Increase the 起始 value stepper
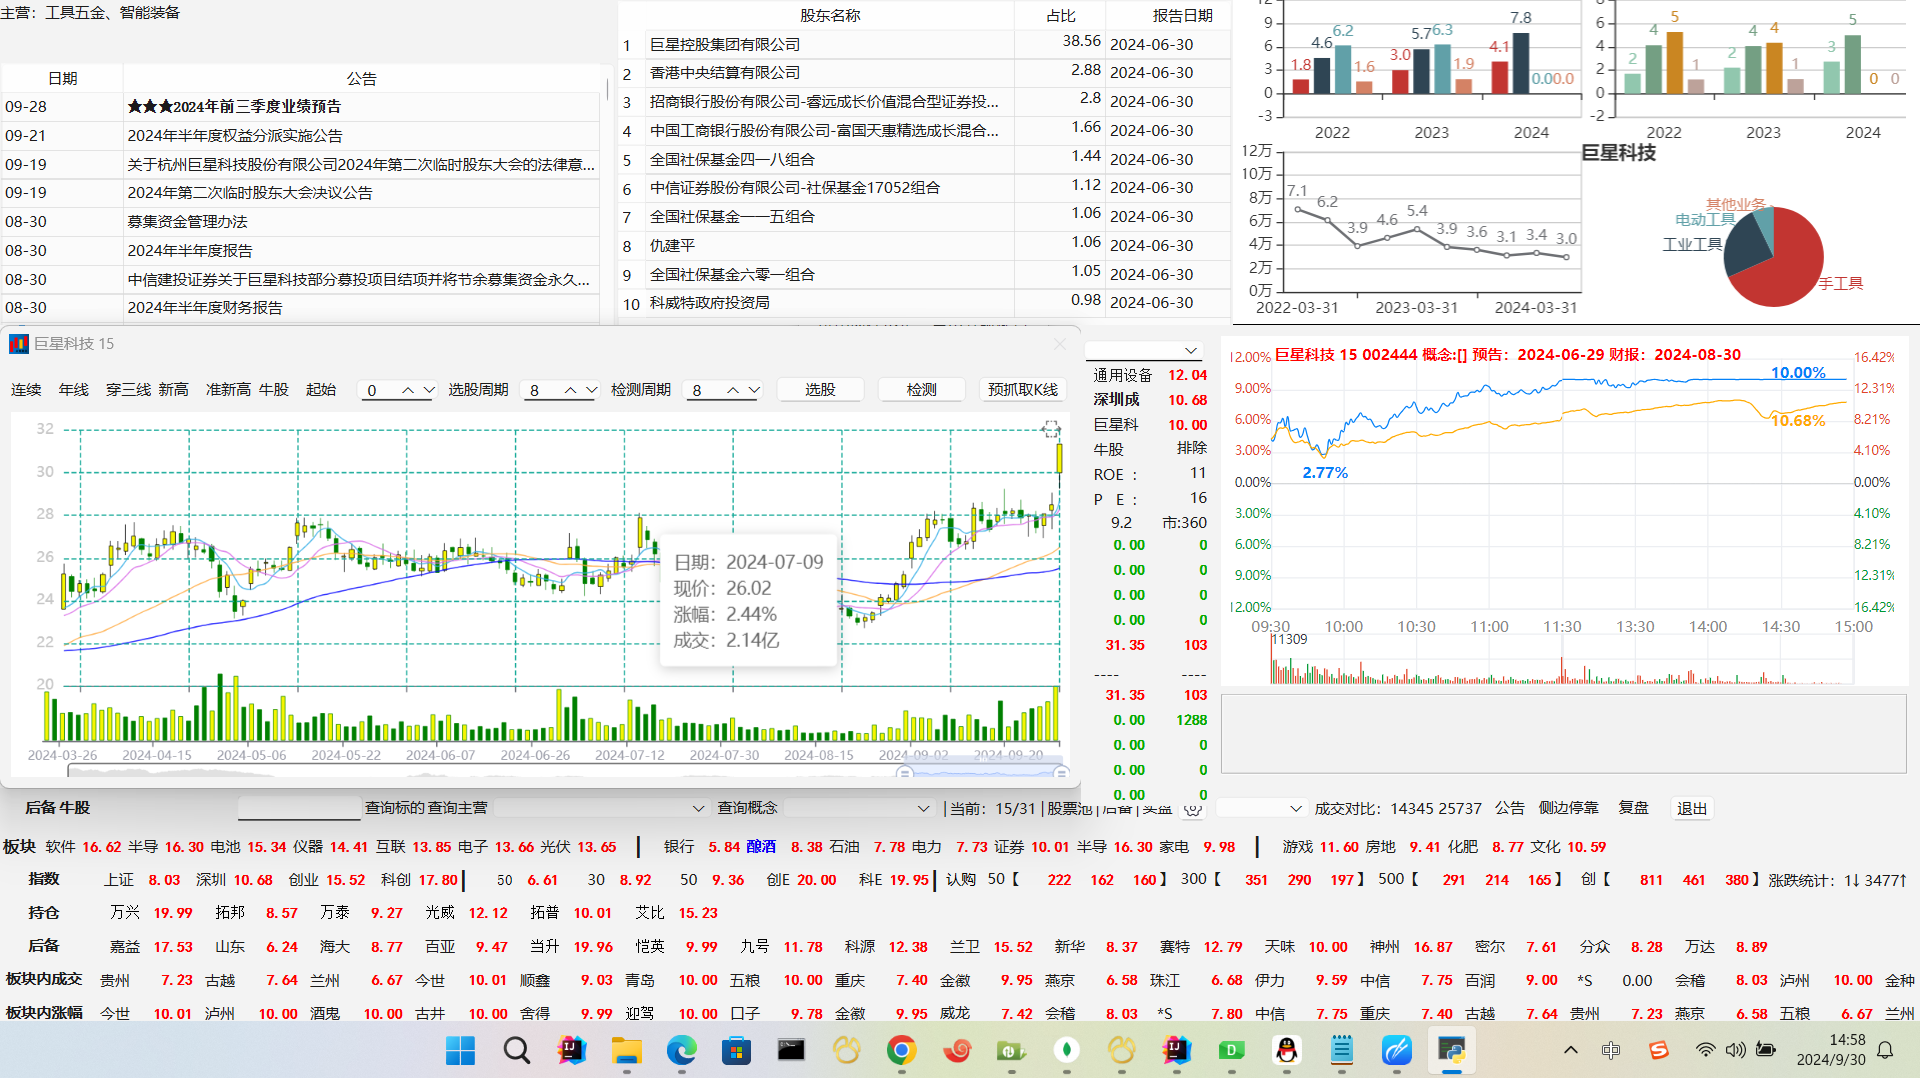 pos(408,390)
